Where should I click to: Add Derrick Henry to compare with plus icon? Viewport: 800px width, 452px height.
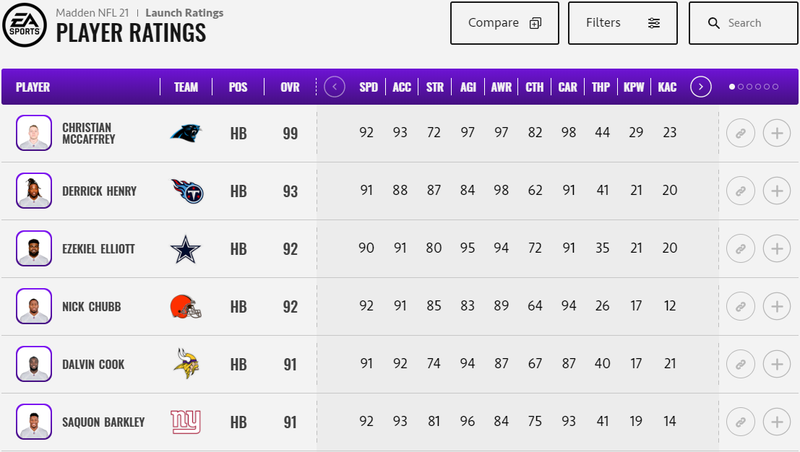point(777,191)
